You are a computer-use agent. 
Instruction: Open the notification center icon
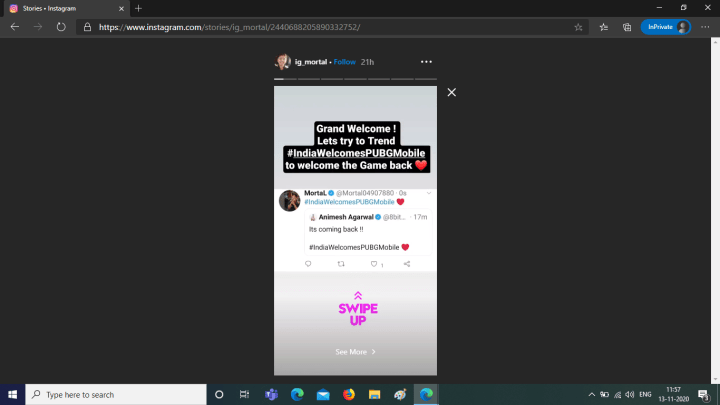(x=704, y=394)
